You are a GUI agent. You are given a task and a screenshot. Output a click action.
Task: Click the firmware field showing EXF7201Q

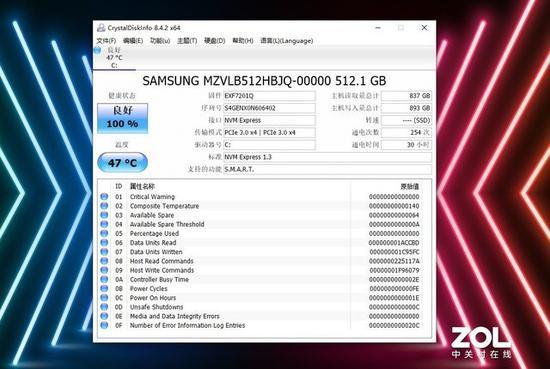click(x=269, y=96)
